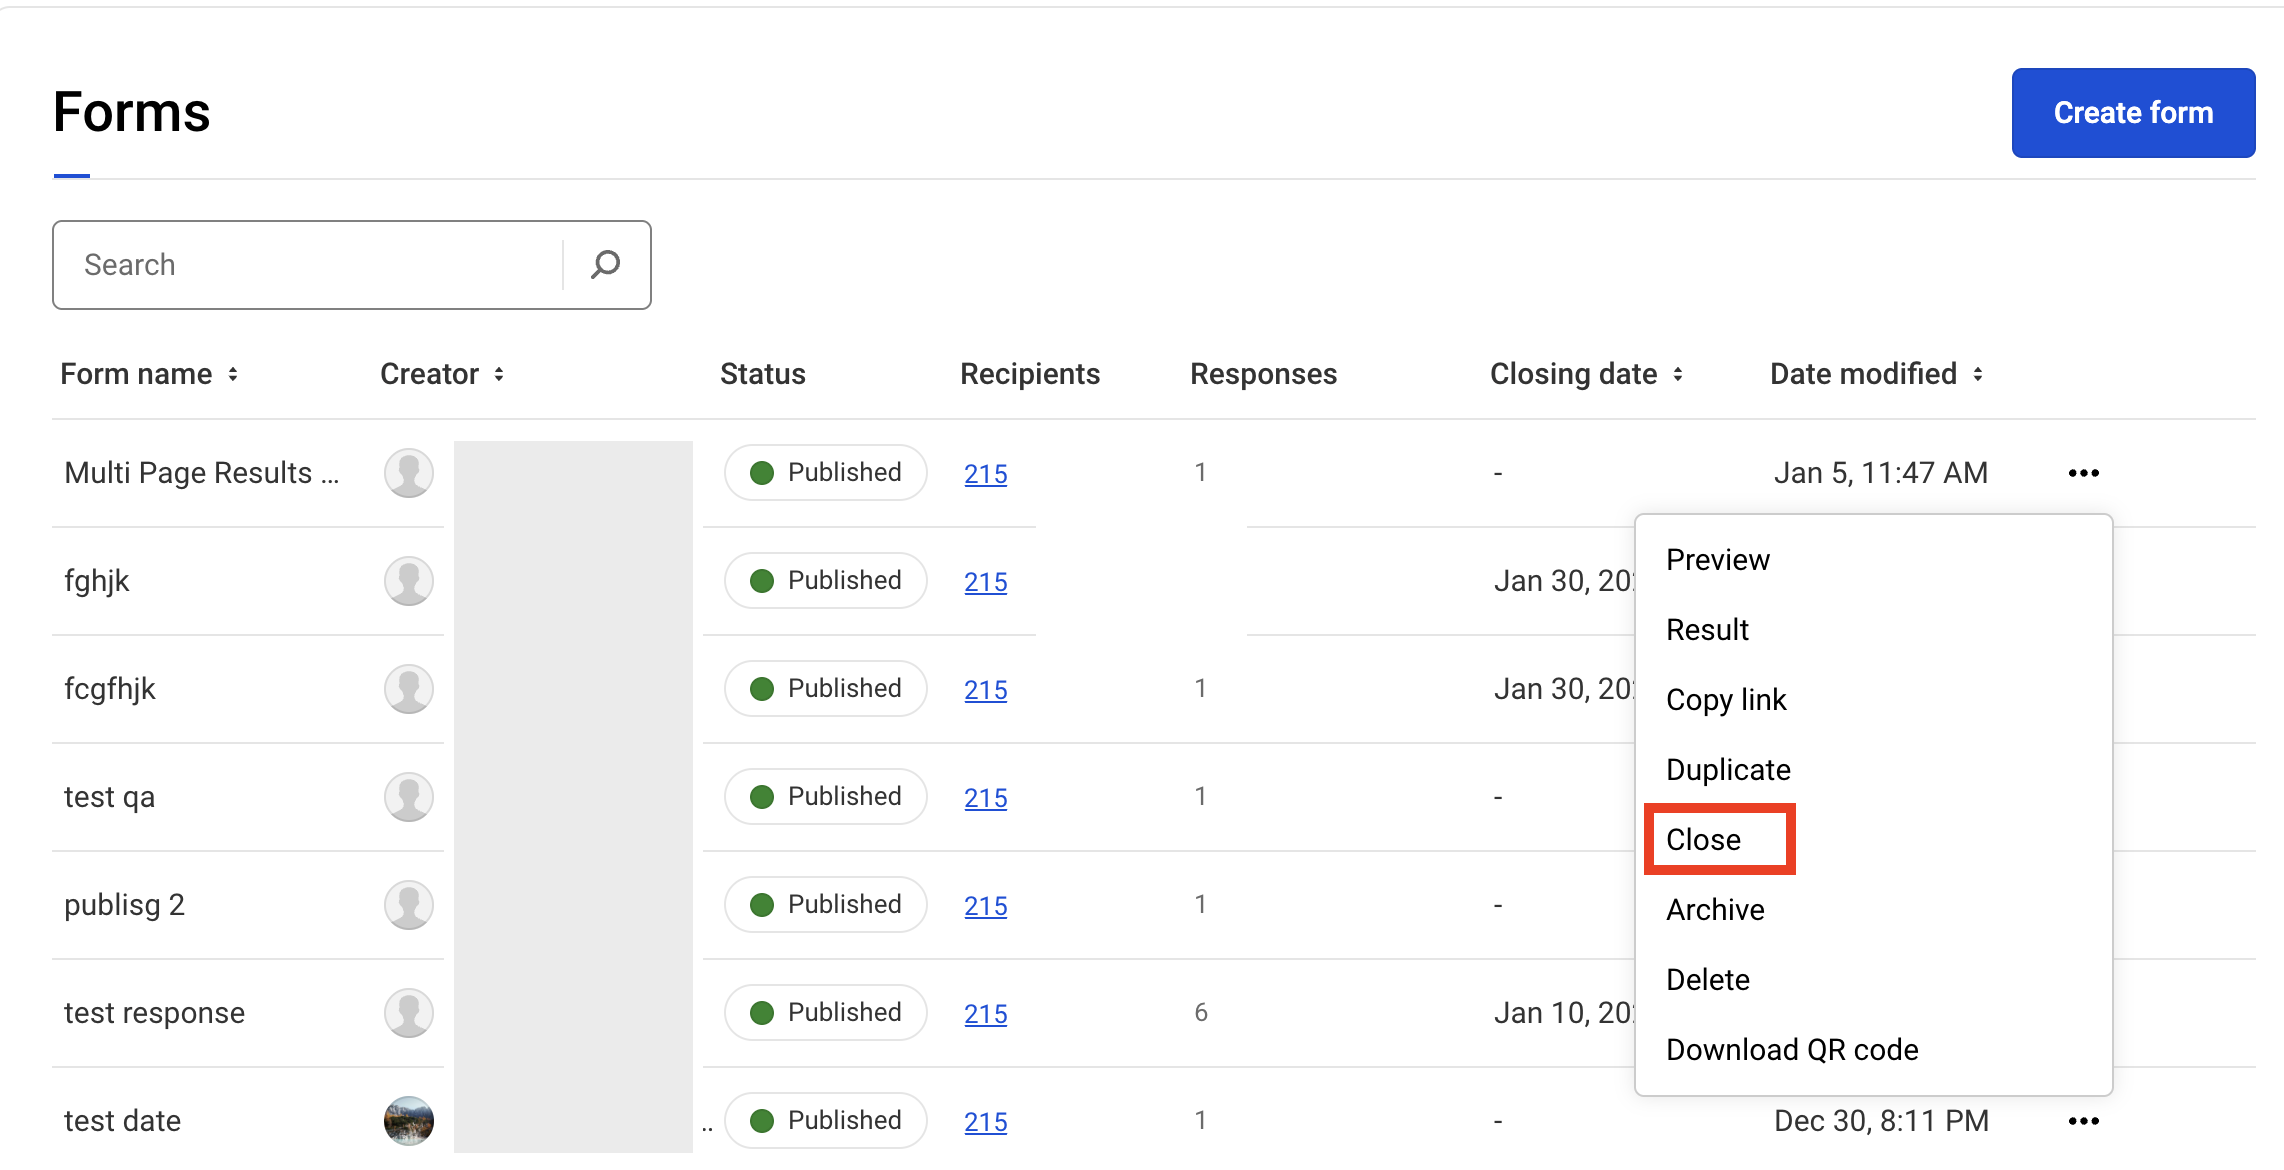Click the Published status badge on test response
2284x1170 pixels.
coord(825,1012)
